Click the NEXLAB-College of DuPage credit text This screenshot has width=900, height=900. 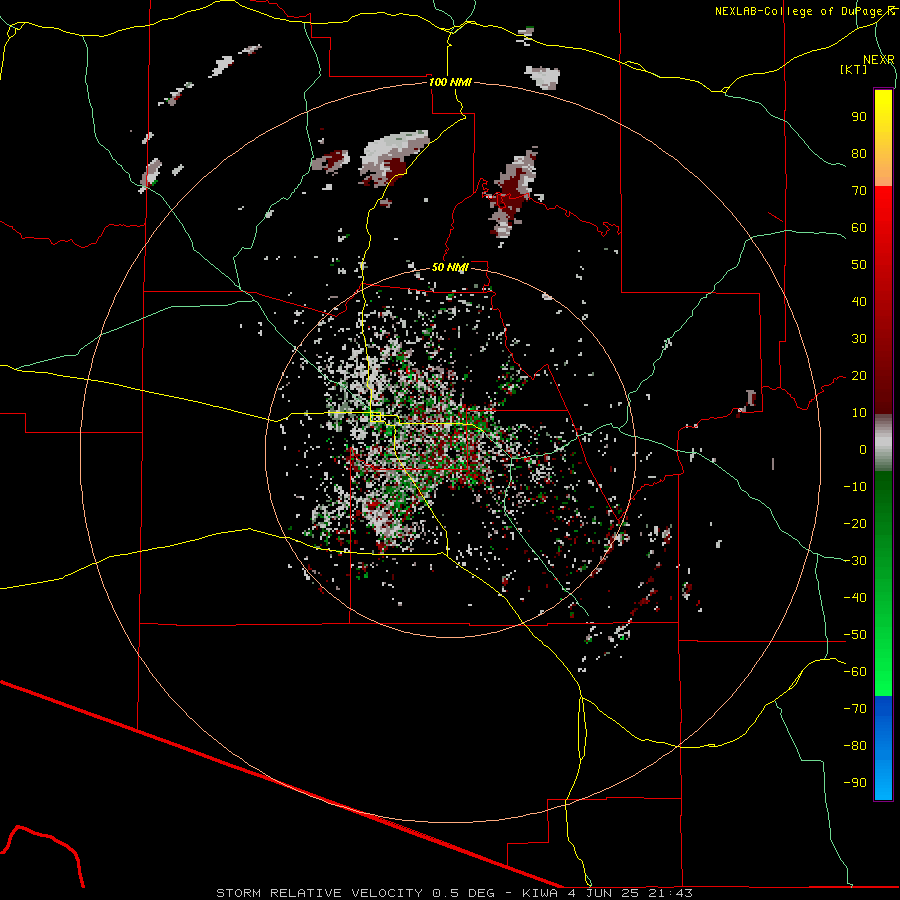[804, 11]
